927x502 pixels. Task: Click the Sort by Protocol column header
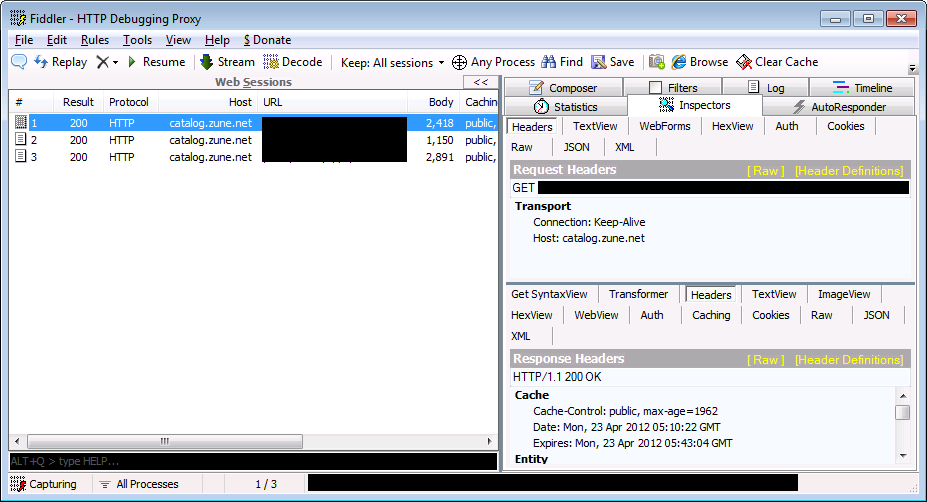coord(129,102)
